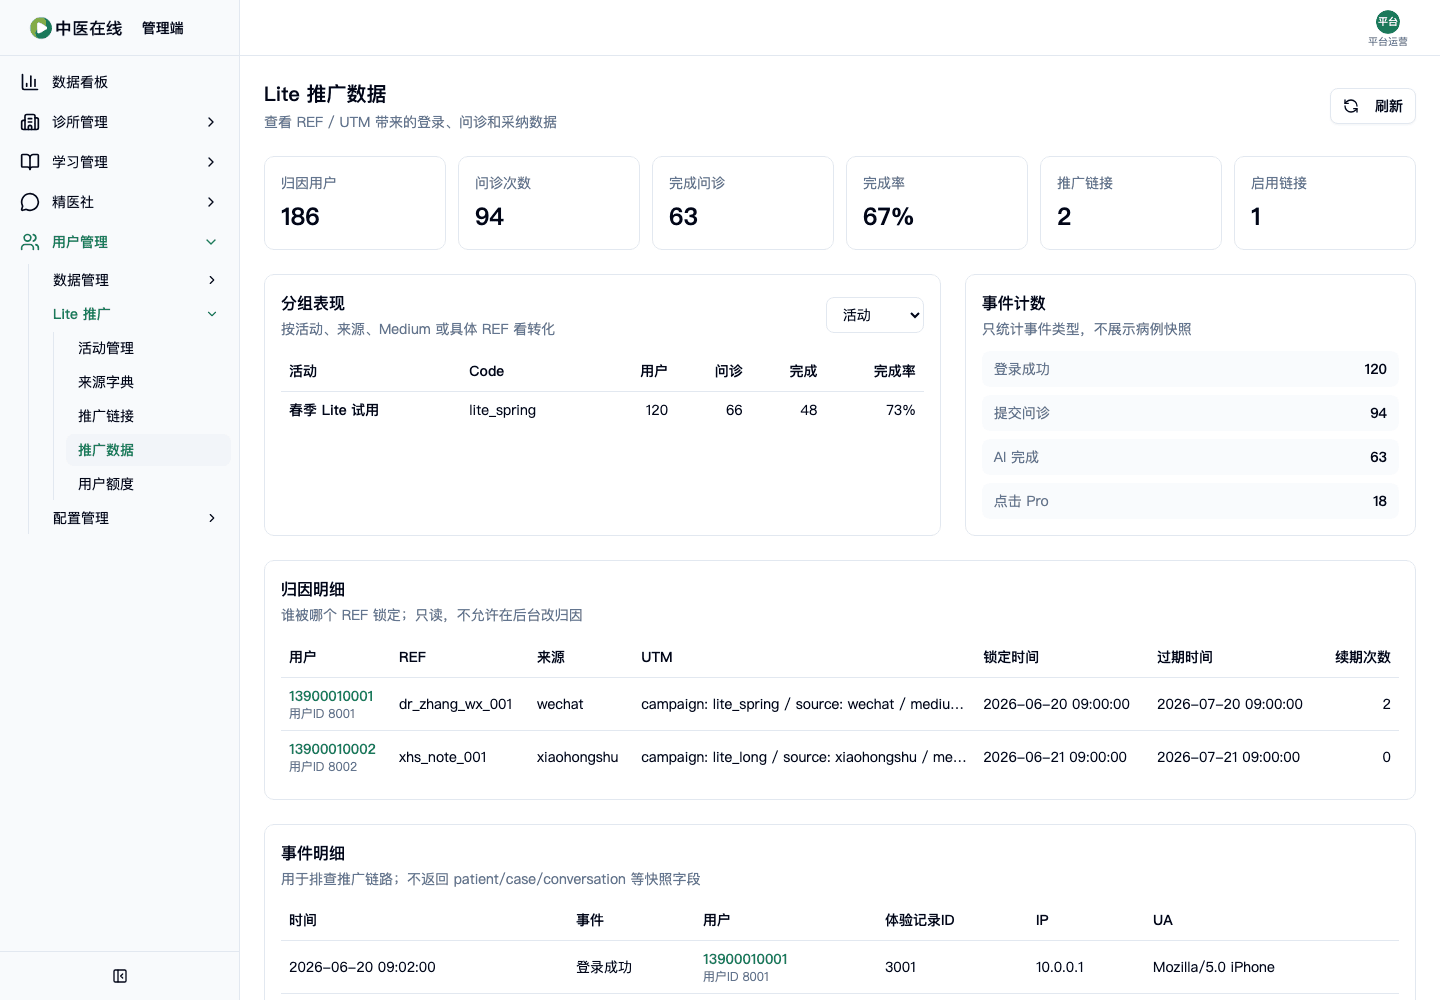Image resolution: width=1440 pixels, height=1000 pixels.
Task: Click the 完成问诊 63 card
Action: pyautogui.click(x=743, y=203)
